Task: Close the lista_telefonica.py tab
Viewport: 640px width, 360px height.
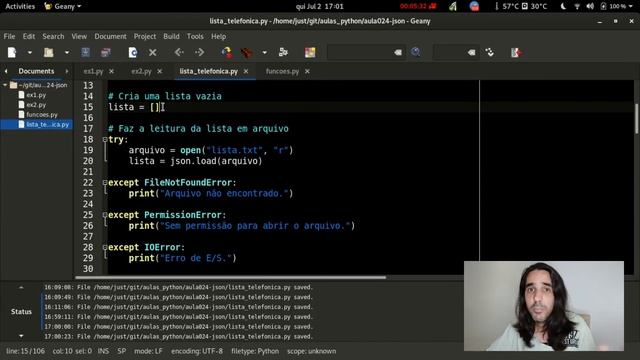Action: (x=246, y=71)
